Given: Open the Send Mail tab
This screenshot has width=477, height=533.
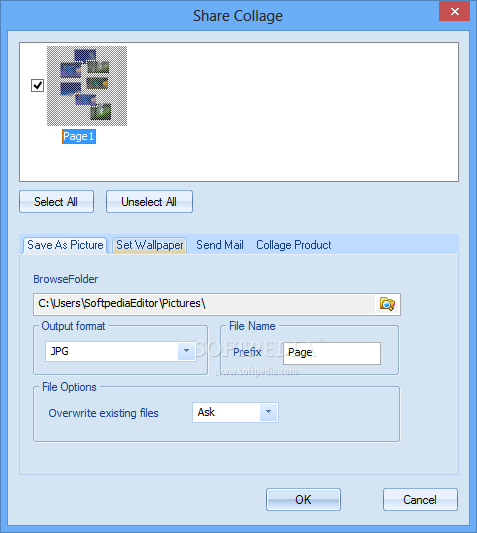Looking at the screenshot, I should (220, 245).
